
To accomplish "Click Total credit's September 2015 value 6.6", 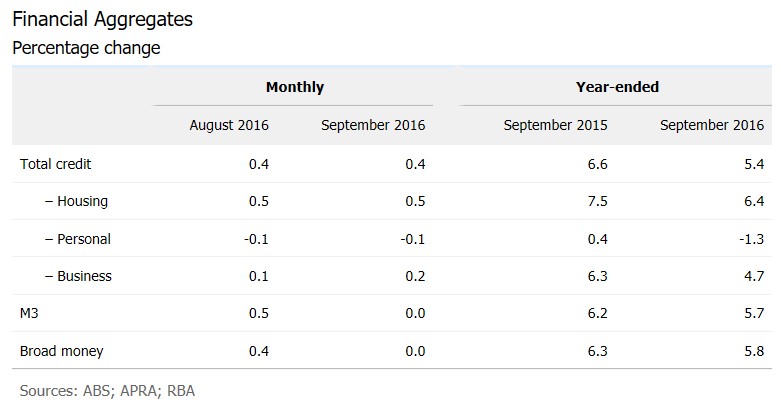I will coord(597,163).
